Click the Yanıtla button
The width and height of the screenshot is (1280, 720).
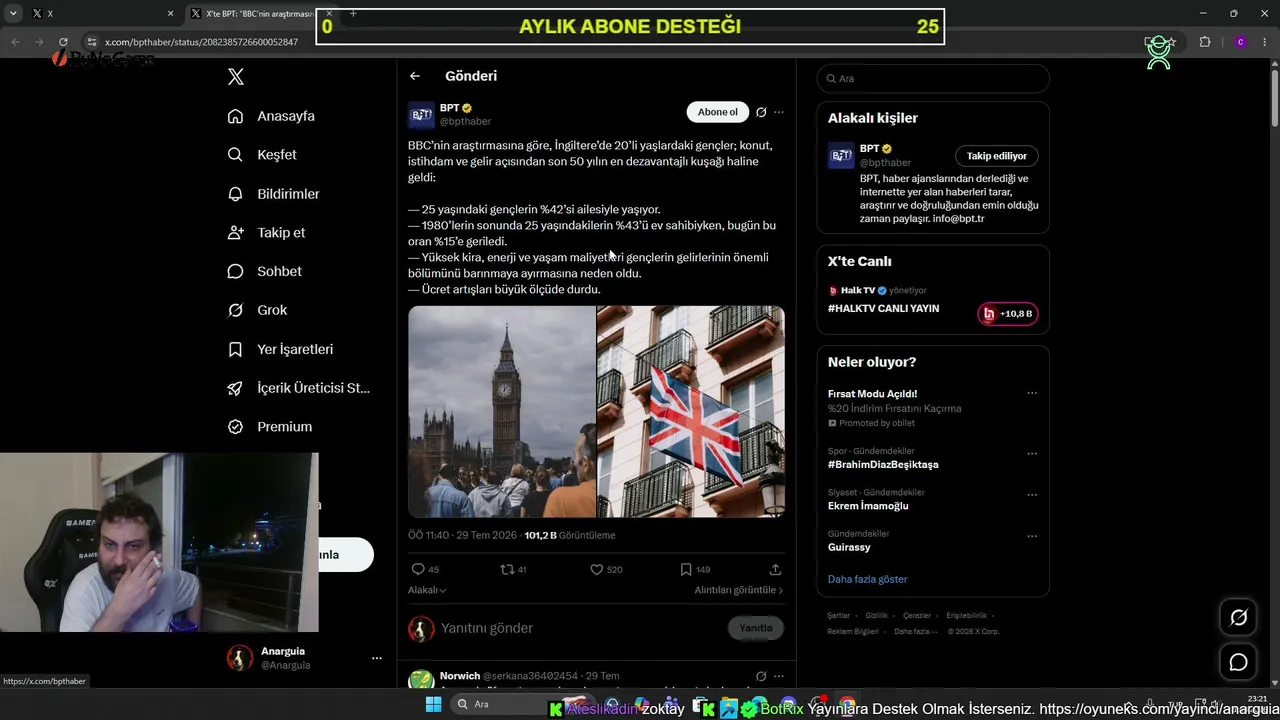click(756, 628)
